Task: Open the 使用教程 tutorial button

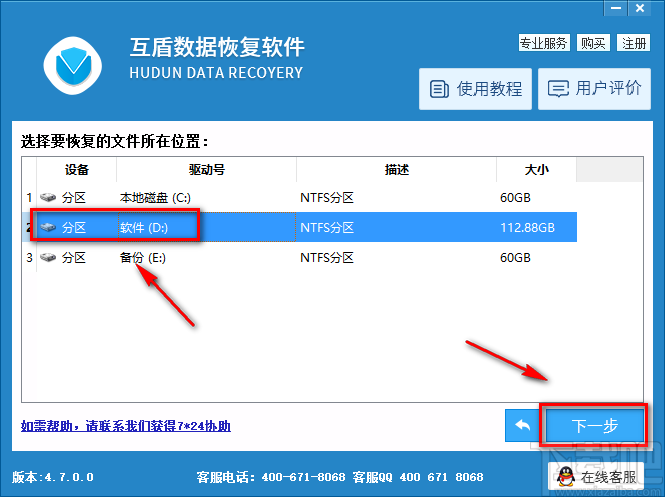Action: (475, 89)
